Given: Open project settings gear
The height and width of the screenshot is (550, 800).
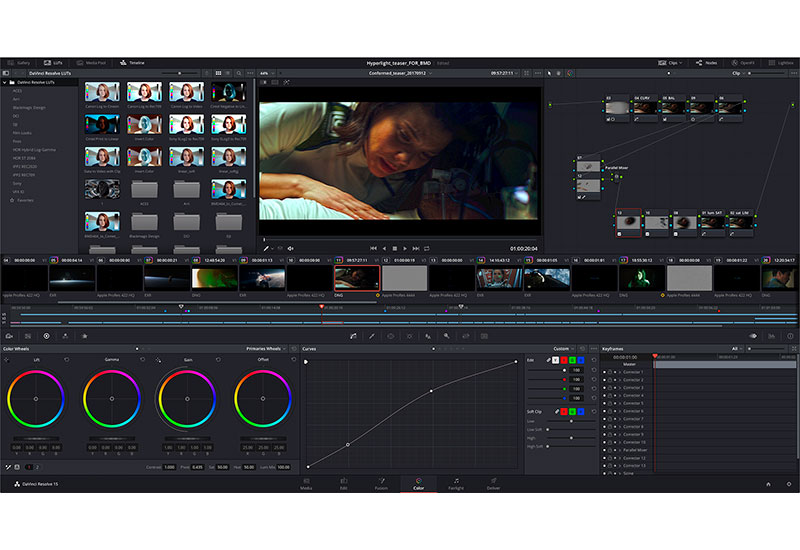Looking at the screenshot, I should click(x=789, y=484).
